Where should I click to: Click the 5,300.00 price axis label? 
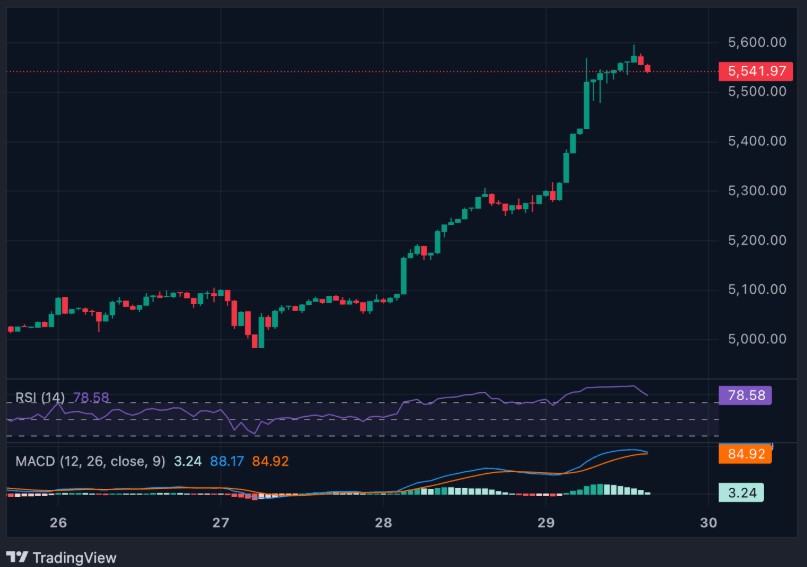tap(757, 190)
